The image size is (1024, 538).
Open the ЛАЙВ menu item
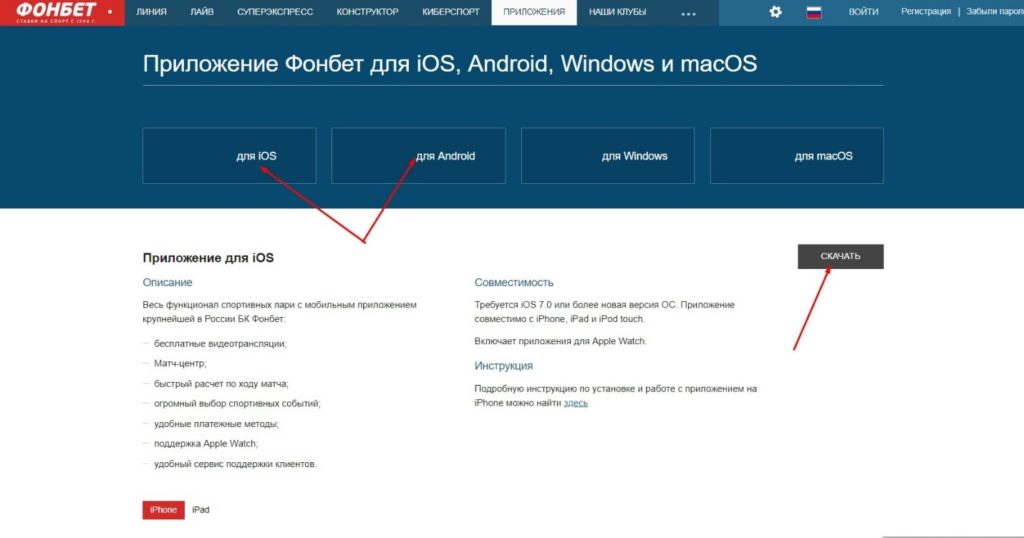tap(202, 12)
